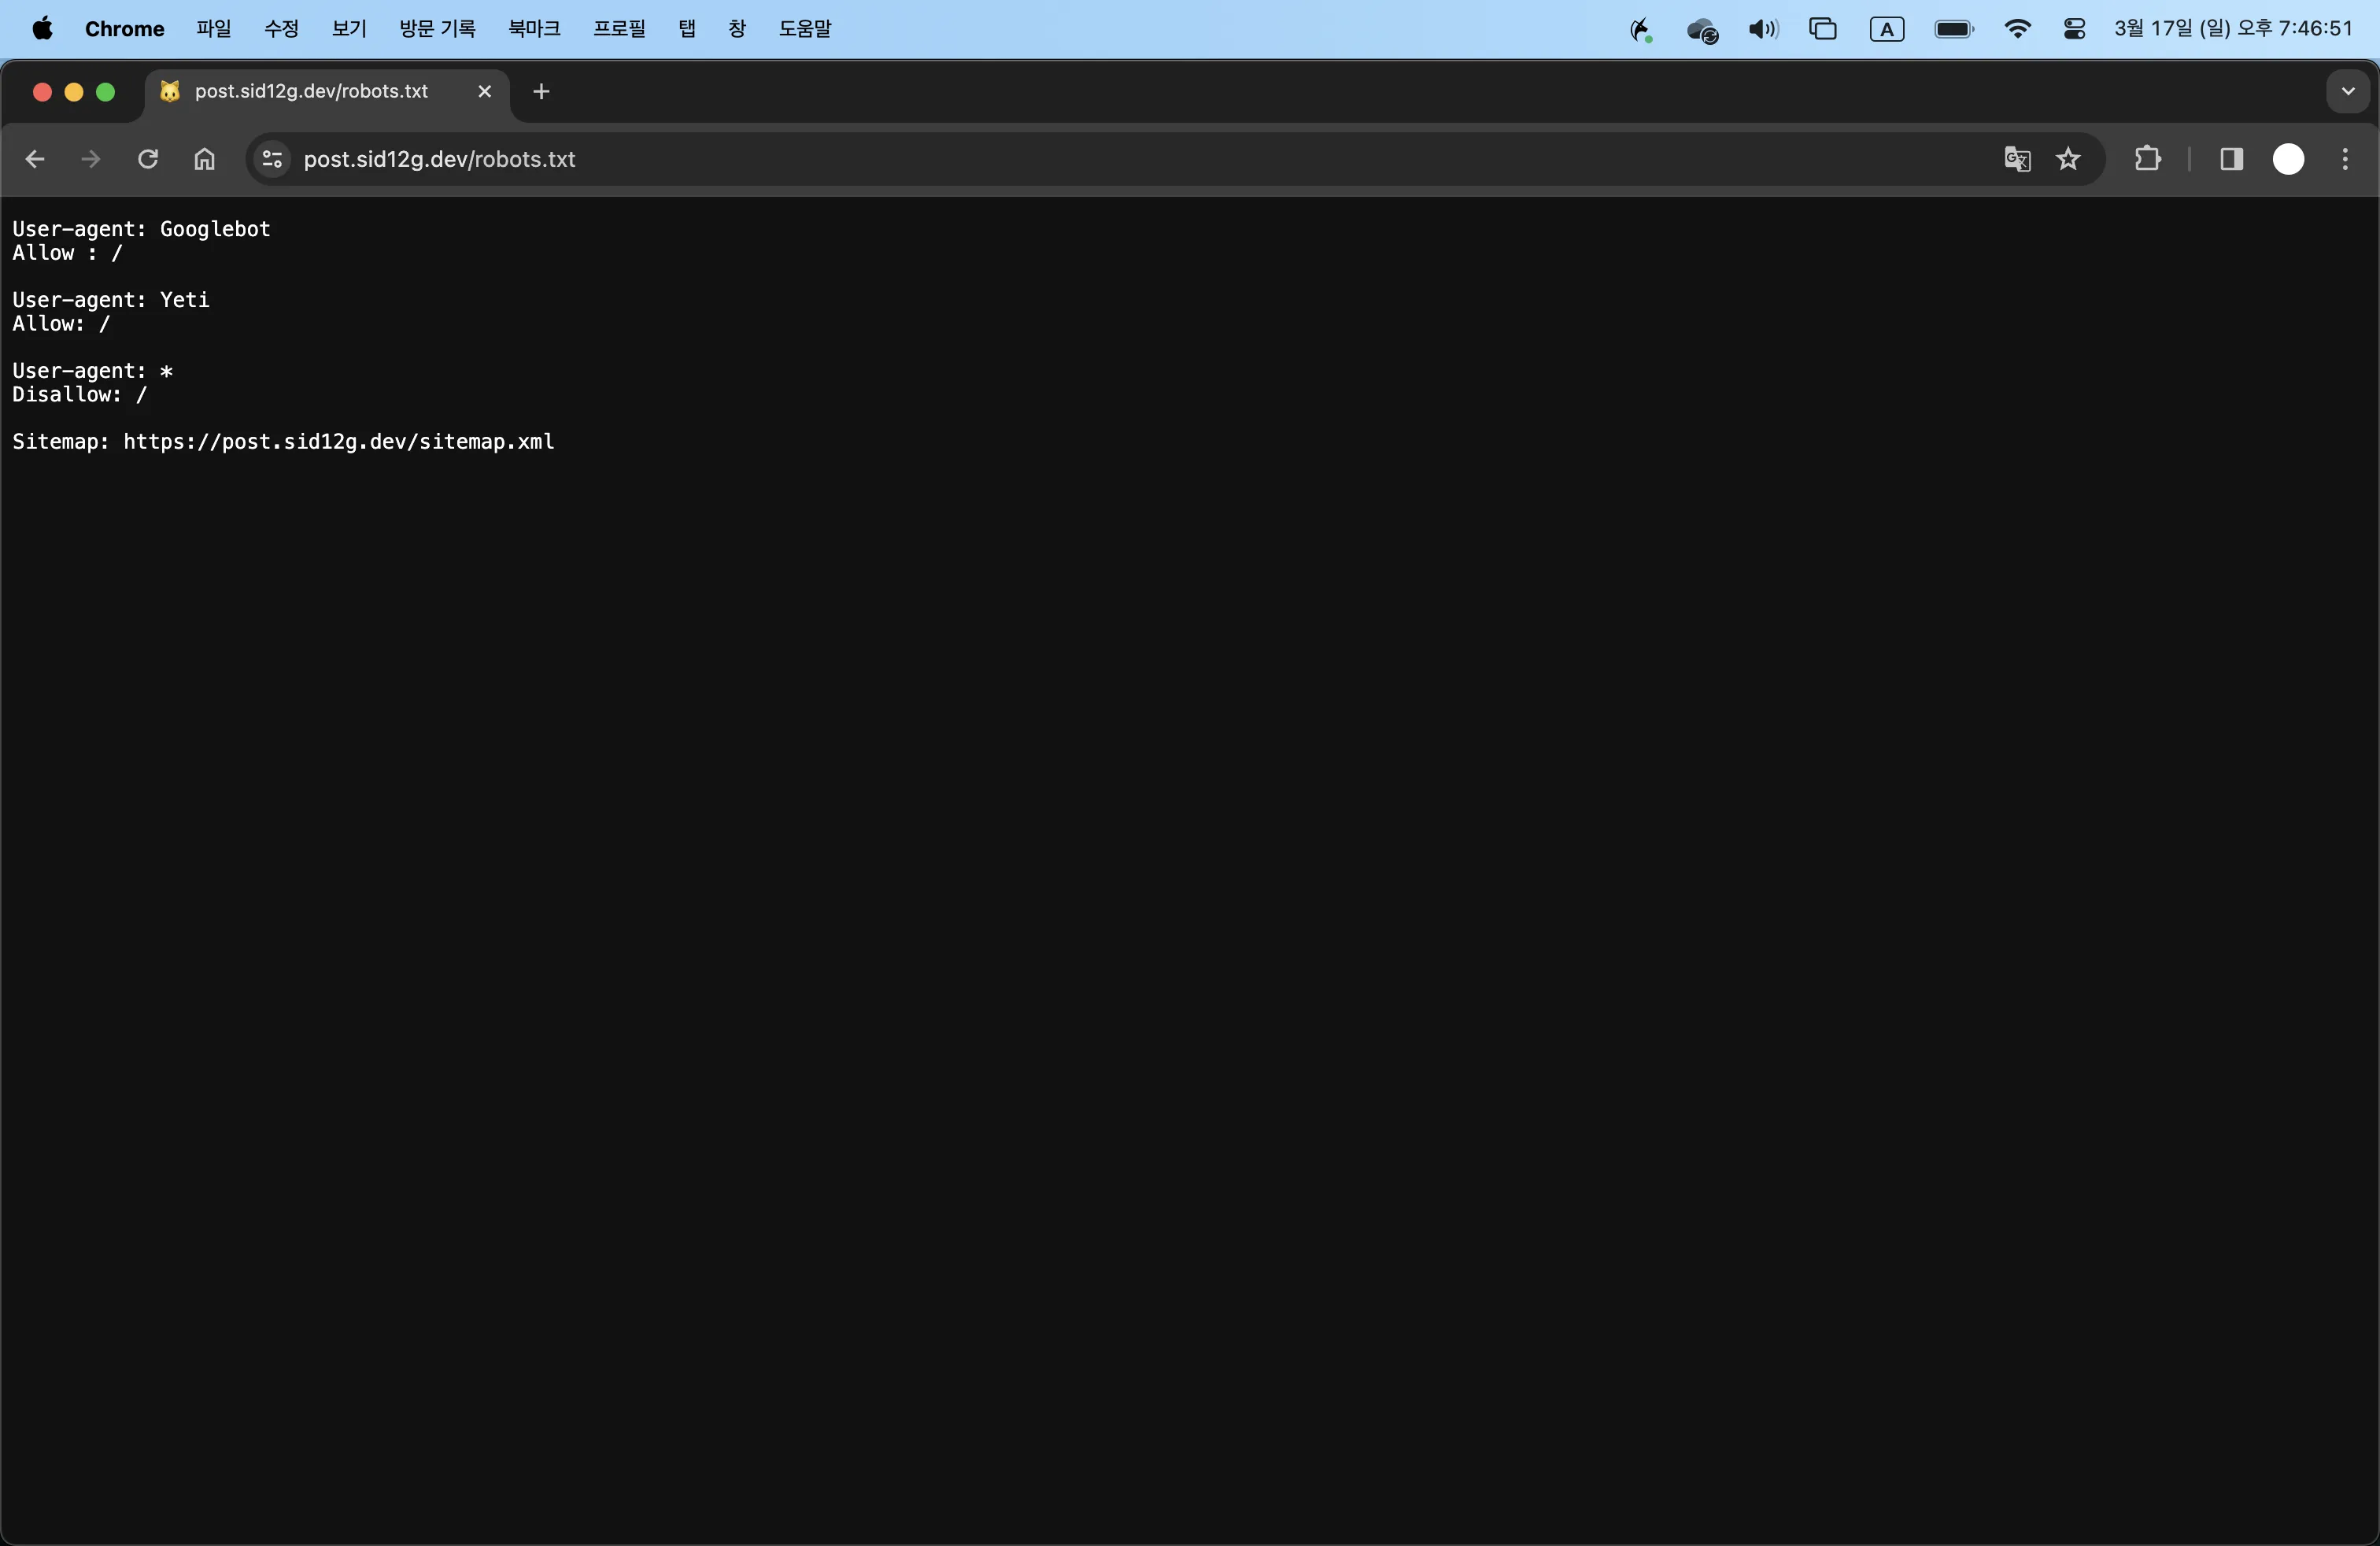Image resolution: width=2380 pixels, height=1546 pixels.
Task: Open the Chrome app menu
Action: point(124,29)
